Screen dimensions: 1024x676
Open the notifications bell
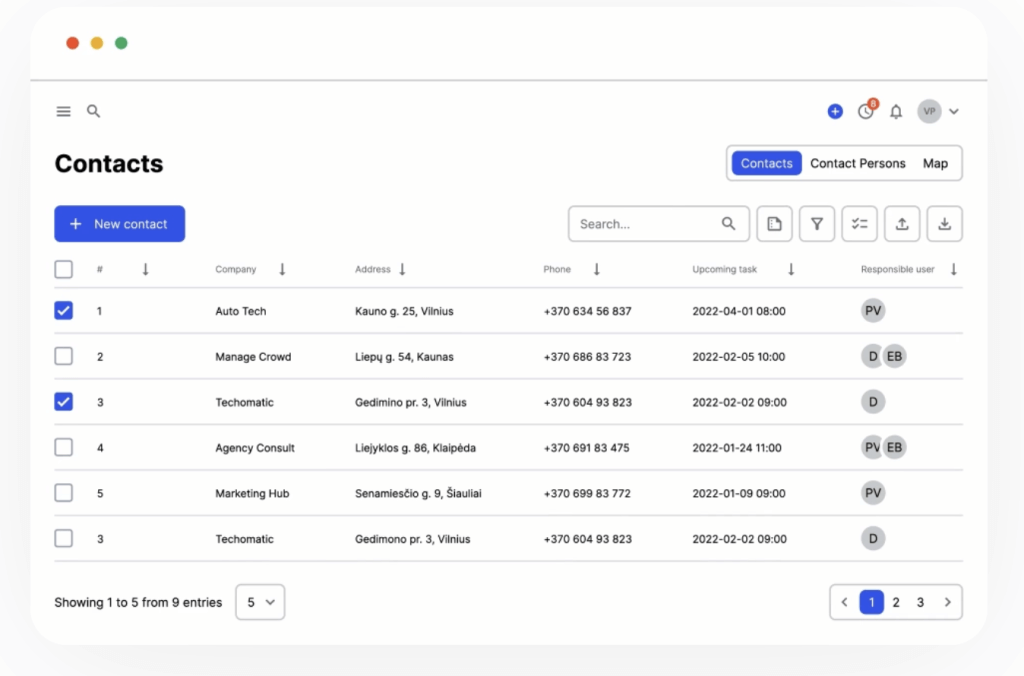pos(896,112)
